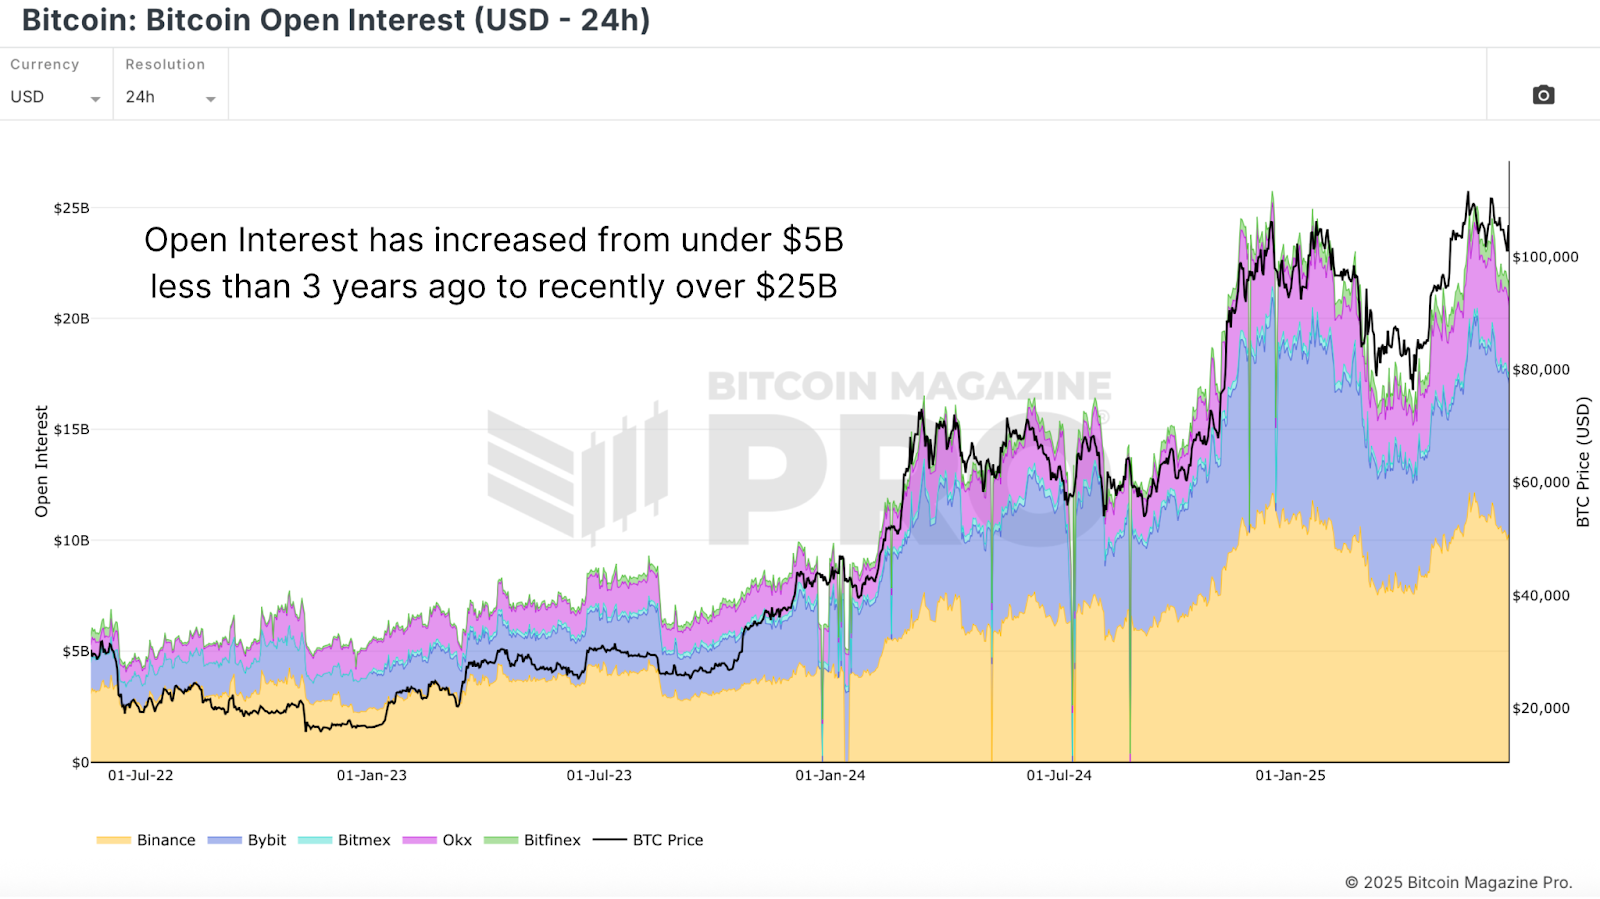The height and width of the screenshot is (899, 1600).
Task: Expand the 24h resolution selector arrow
Action: [211, 99]
